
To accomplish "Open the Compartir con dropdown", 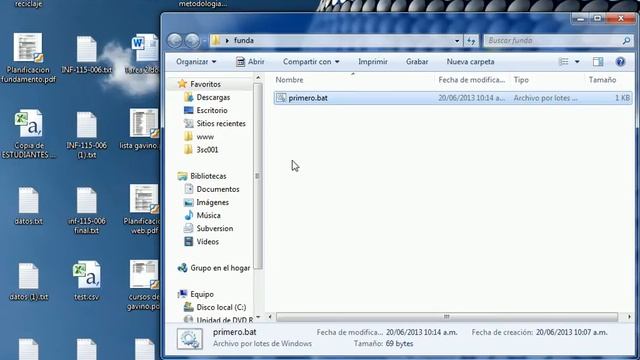I will (x=311, y=62).
